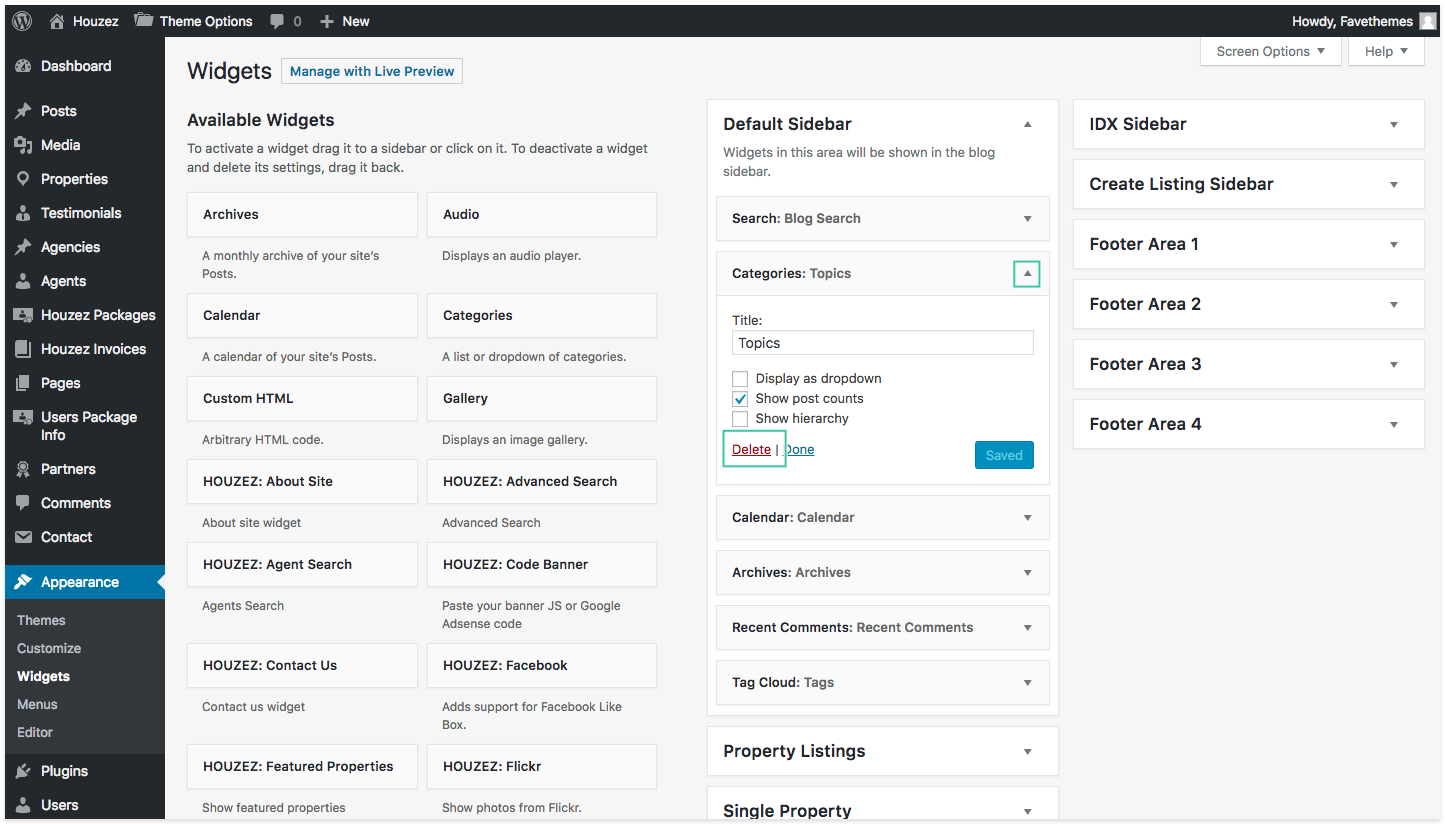Click the Comments speech bubble sidebar icon
This screenshot has height=824, width=1445.
click(23, 503)
